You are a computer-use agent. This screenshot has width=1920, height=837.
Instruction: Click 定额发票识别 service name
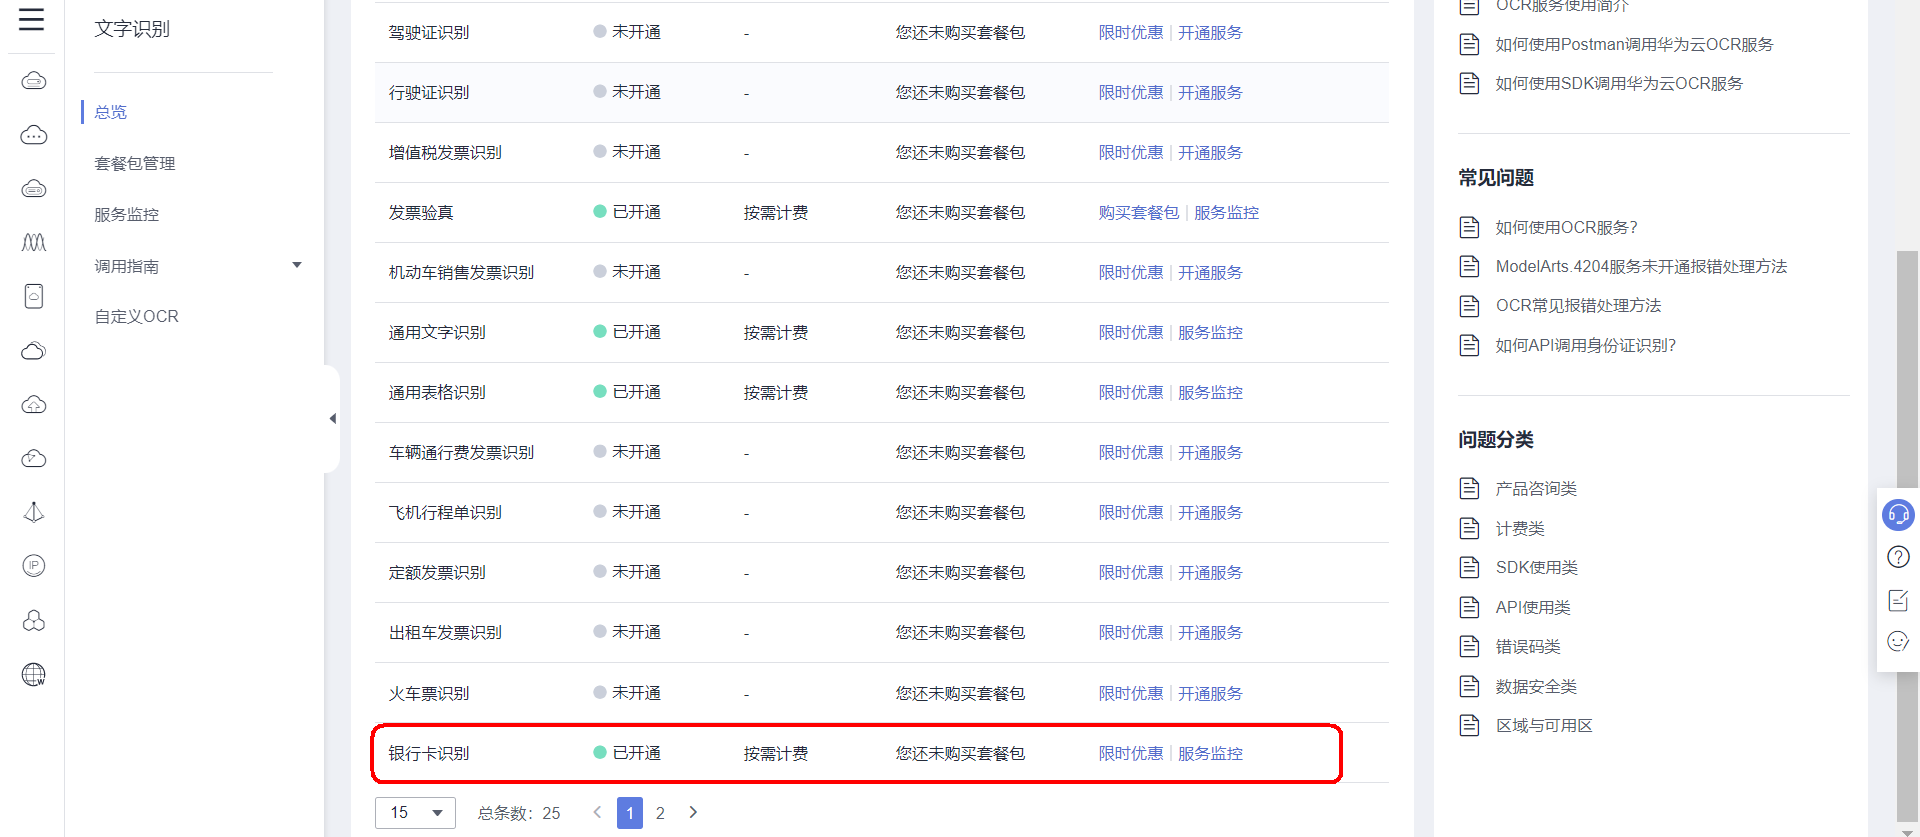437,572
